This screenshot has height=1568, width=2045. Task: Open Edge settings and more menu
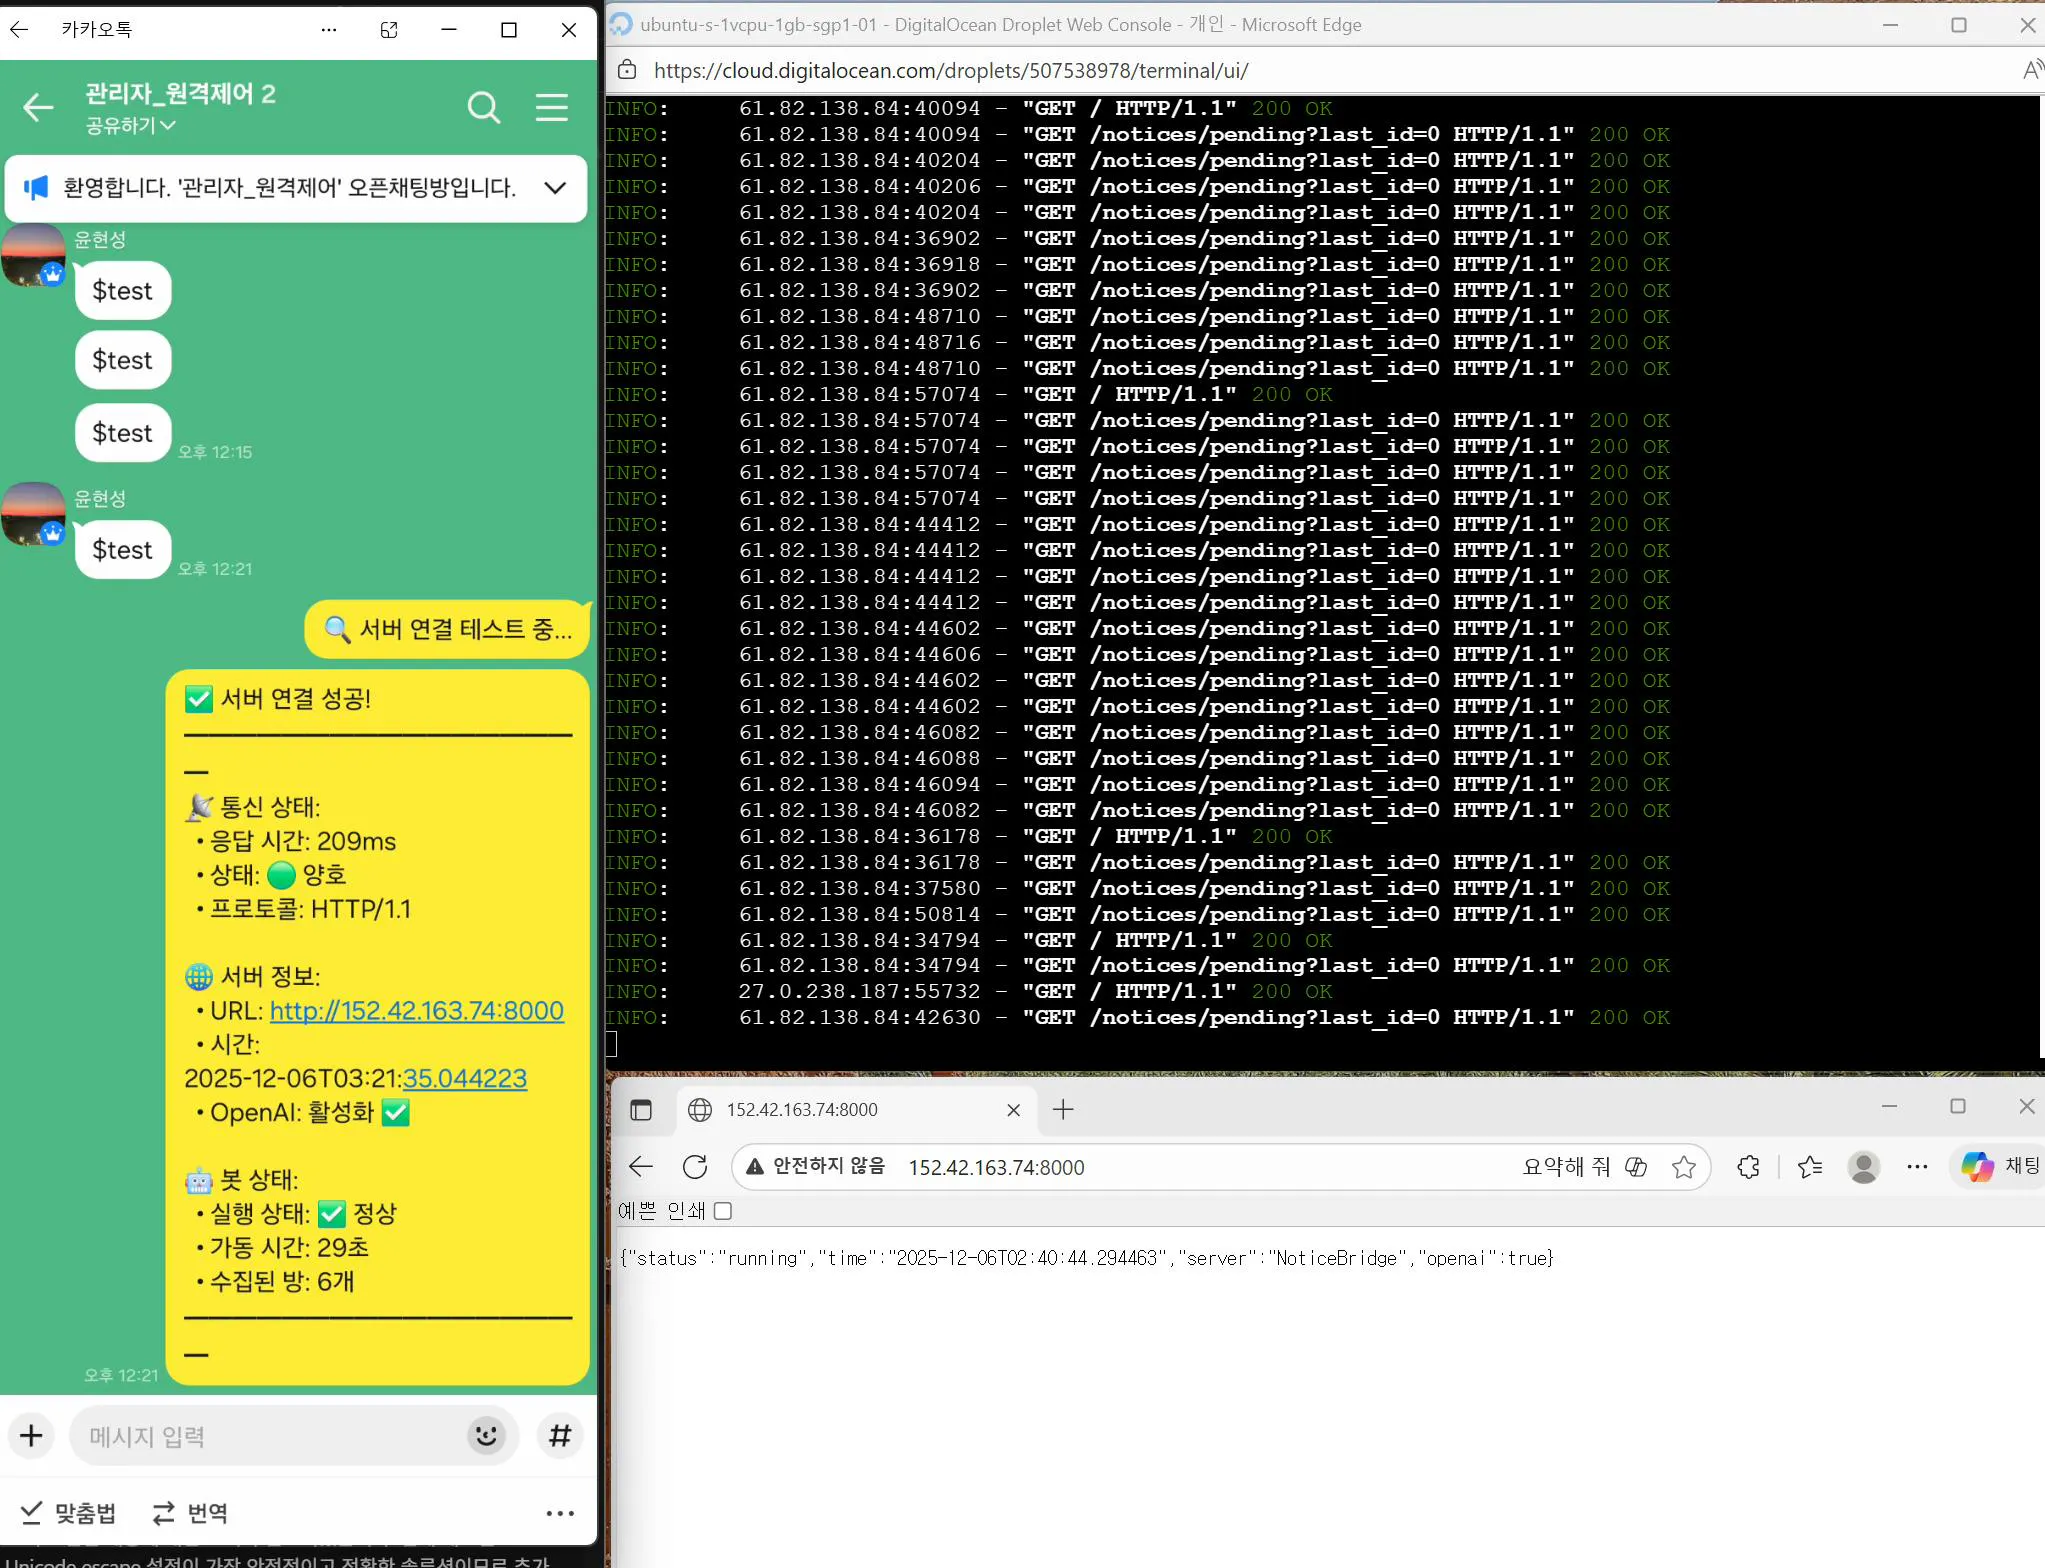[x=1917, y=1167]
